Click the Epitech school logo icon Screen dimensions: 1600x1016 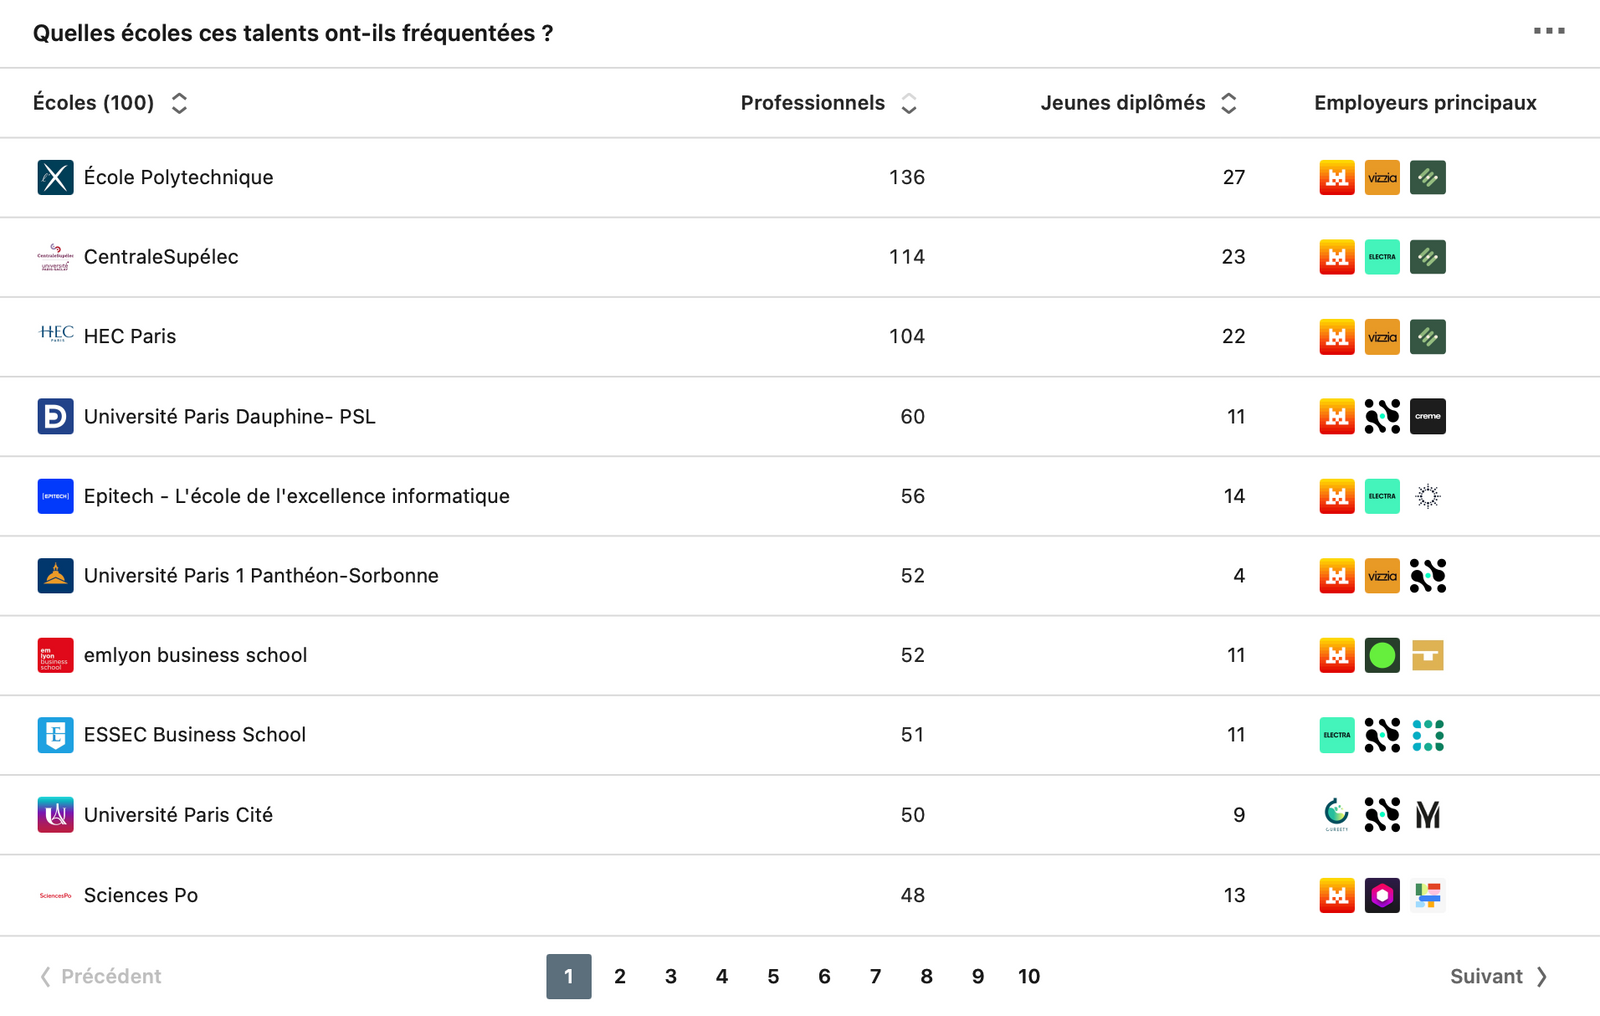coord(55,496)
